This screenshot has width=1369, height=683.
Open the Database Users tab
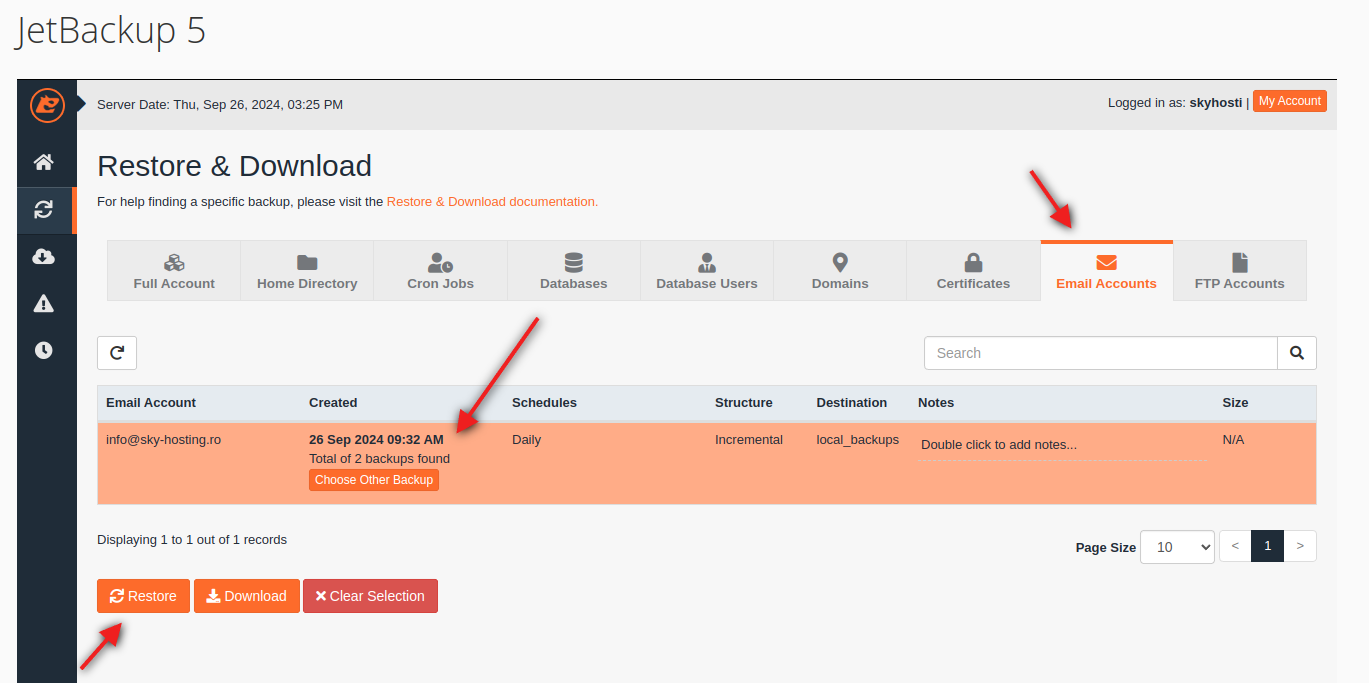pos(707,271)
